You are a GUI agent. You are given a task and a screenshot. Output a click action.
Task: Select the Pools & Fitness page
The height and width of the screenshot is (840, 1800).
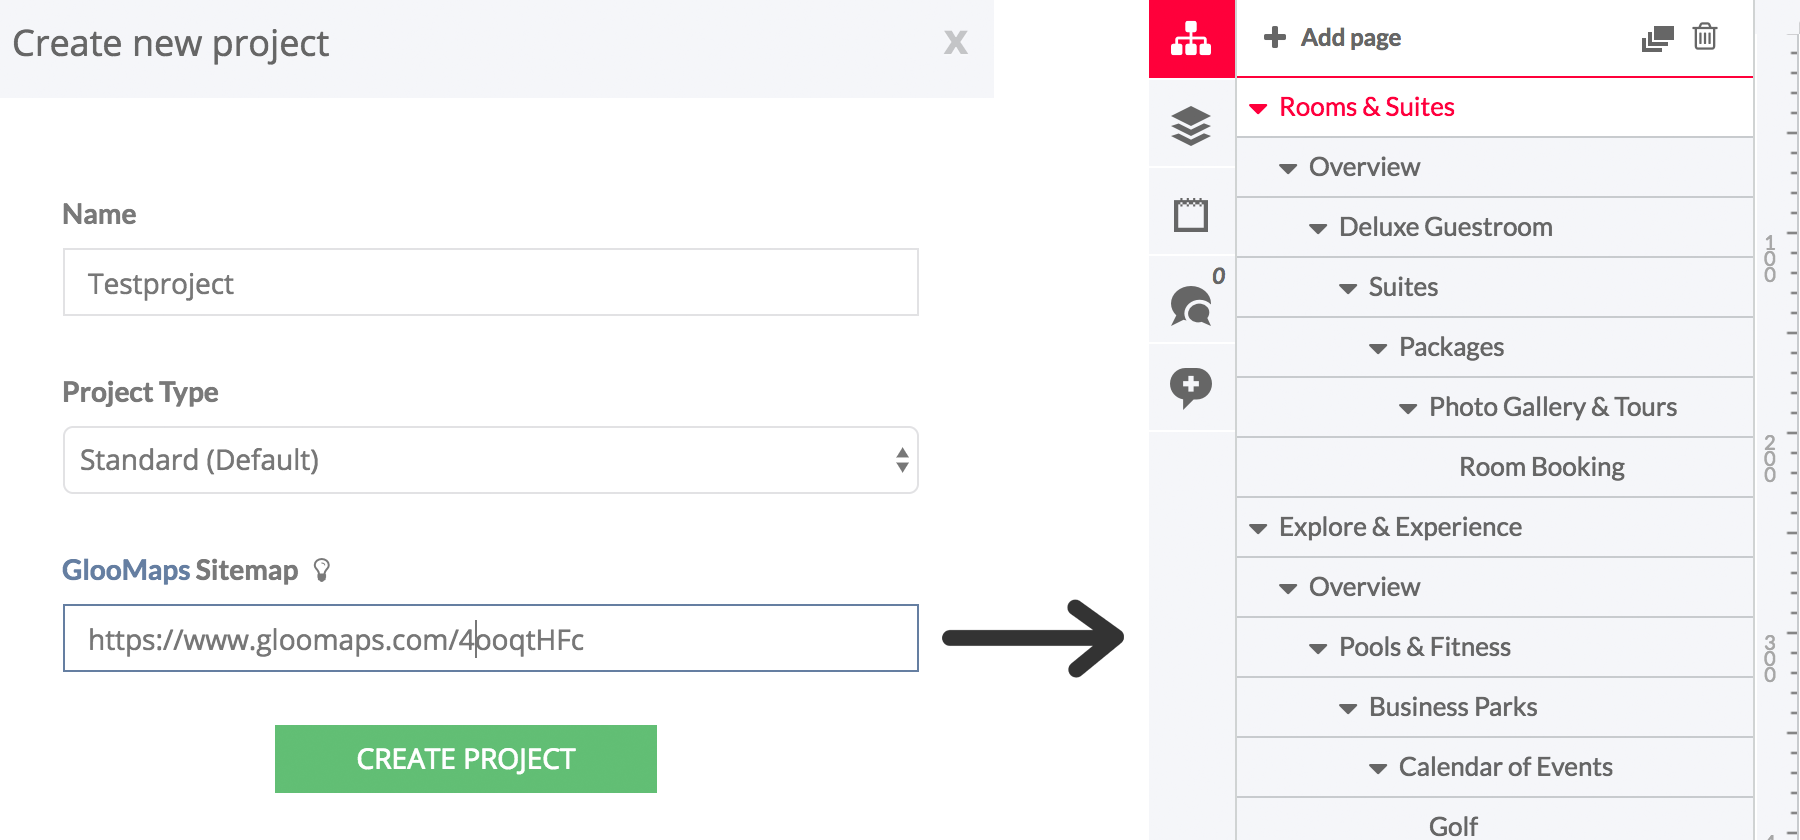(x=1424, y=647)
